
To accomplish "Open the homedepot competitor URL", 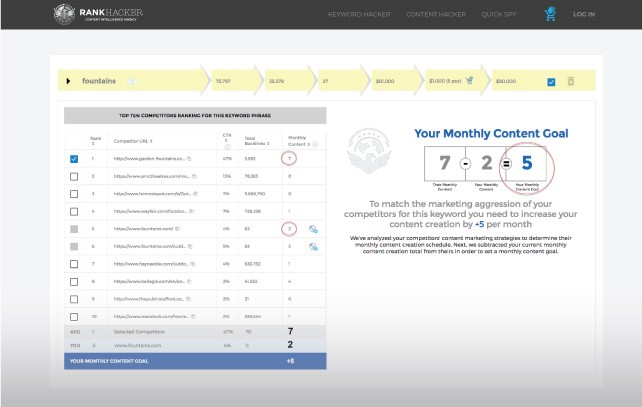I will [x=152, y=194].
